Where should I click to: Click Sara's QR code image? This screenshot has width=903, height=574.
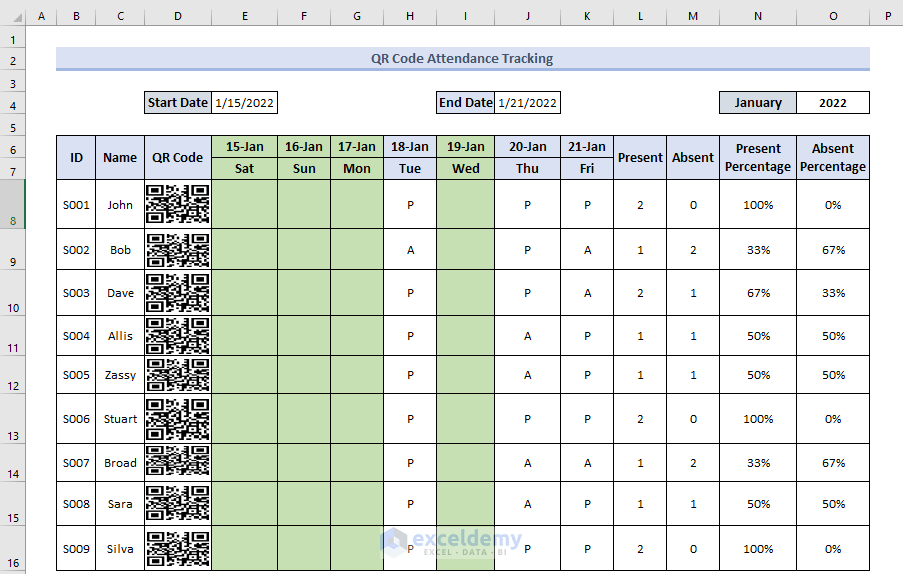point(177,503)
